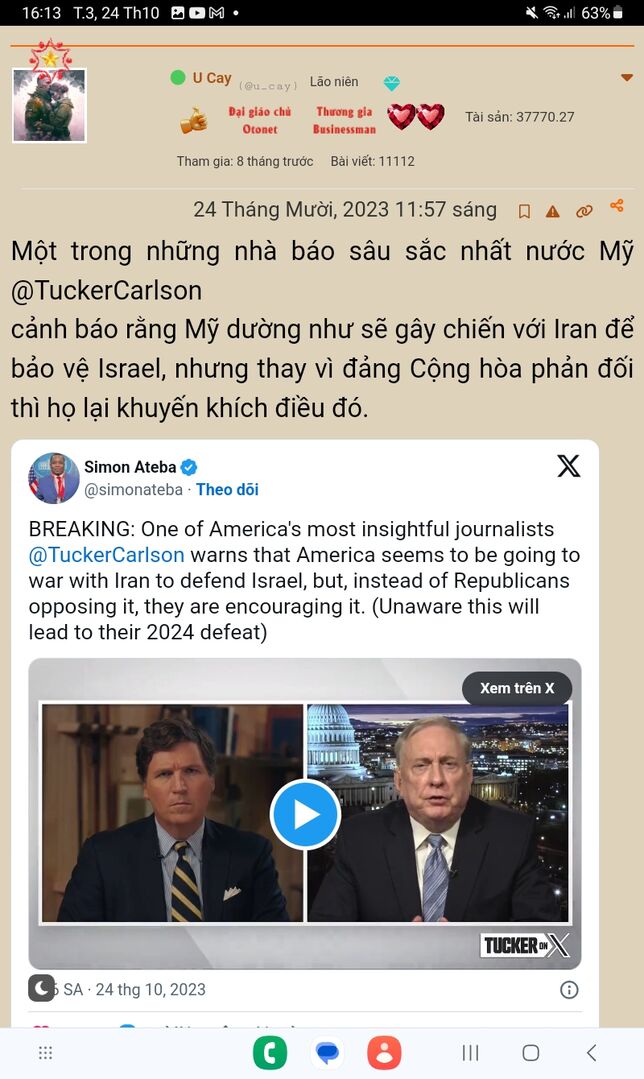Open the X logo in embedded tweet
The image size is (644, 1079).
click(x=568, y=466)
